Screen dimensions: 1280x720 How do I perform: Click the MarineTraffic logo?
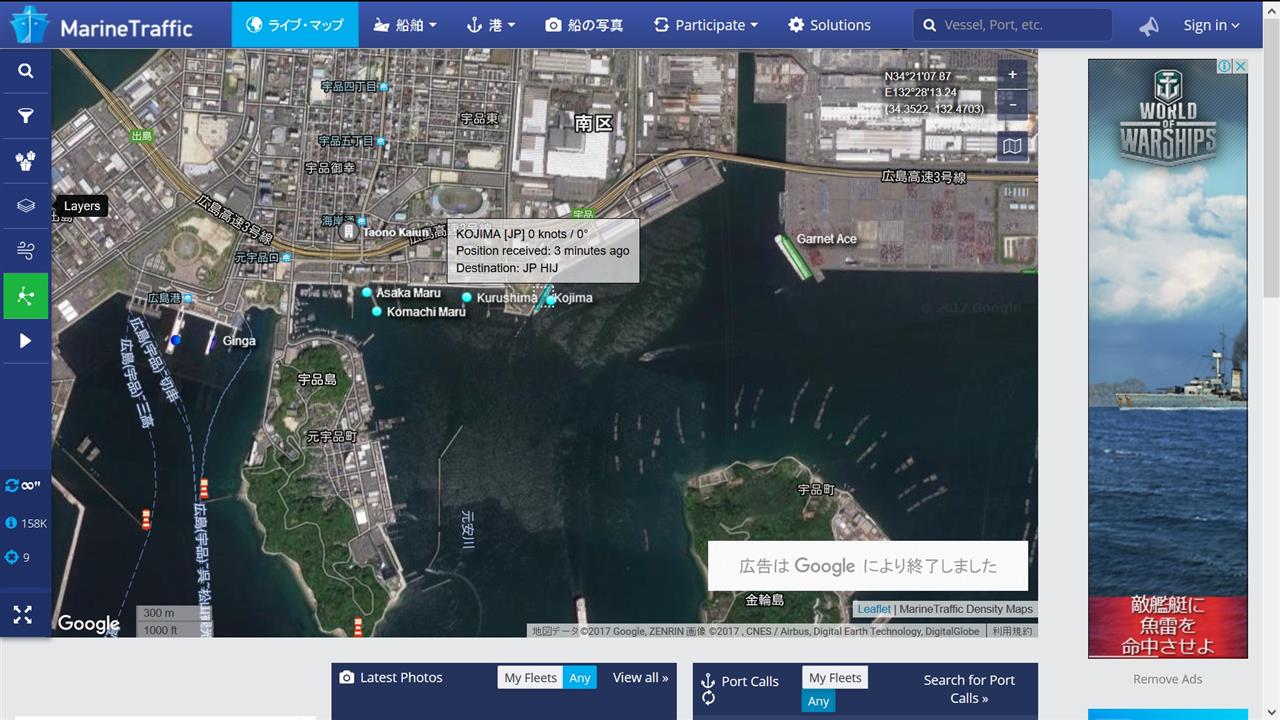(101, 24)
